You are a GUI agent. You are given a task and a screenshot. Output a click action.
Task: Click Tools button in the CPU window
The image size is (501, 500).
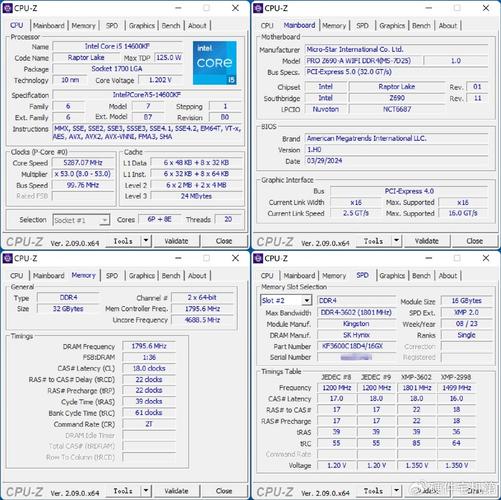pyautogui.click(x=123, y=241)
